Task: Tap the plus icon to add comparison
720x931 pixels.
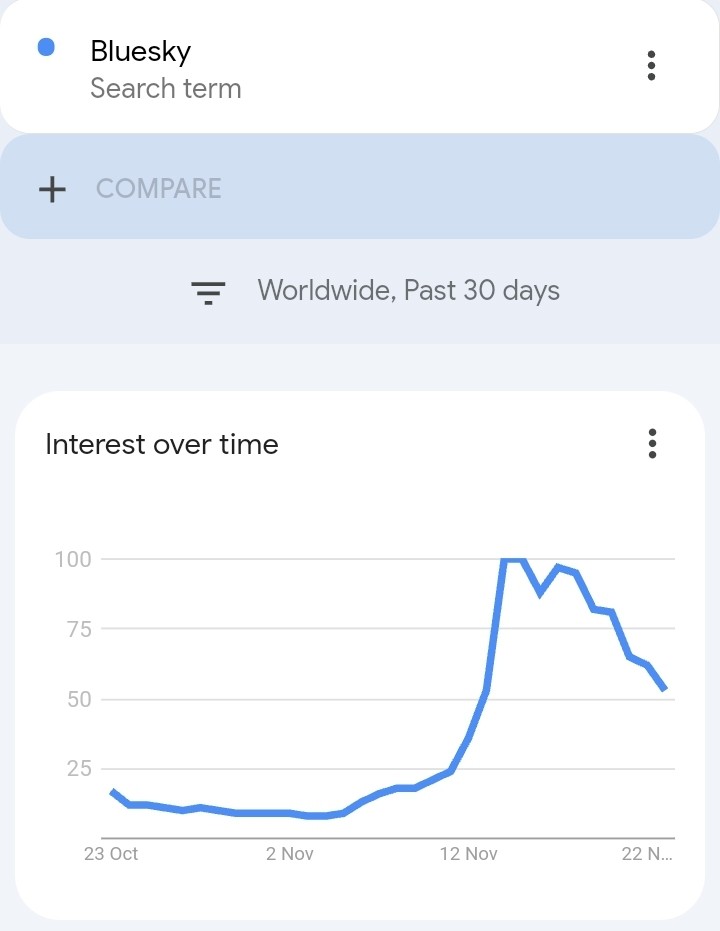Action: tap(52, 189)
